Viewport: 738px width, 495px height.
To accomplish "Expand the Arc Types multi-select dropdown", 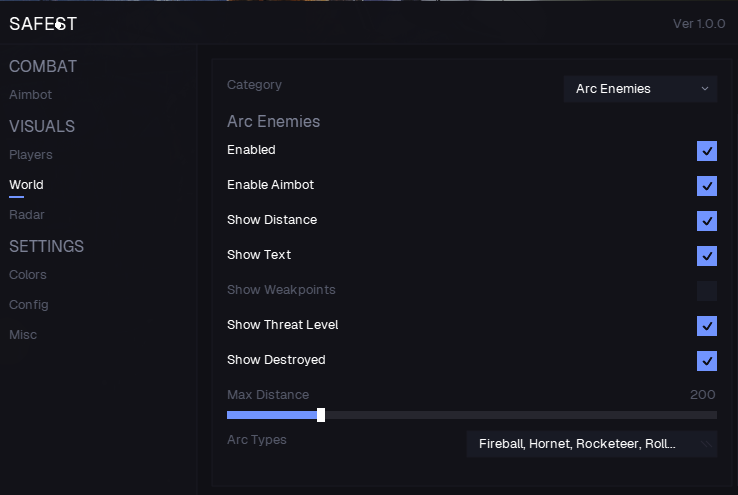I will tap(591, 443).
